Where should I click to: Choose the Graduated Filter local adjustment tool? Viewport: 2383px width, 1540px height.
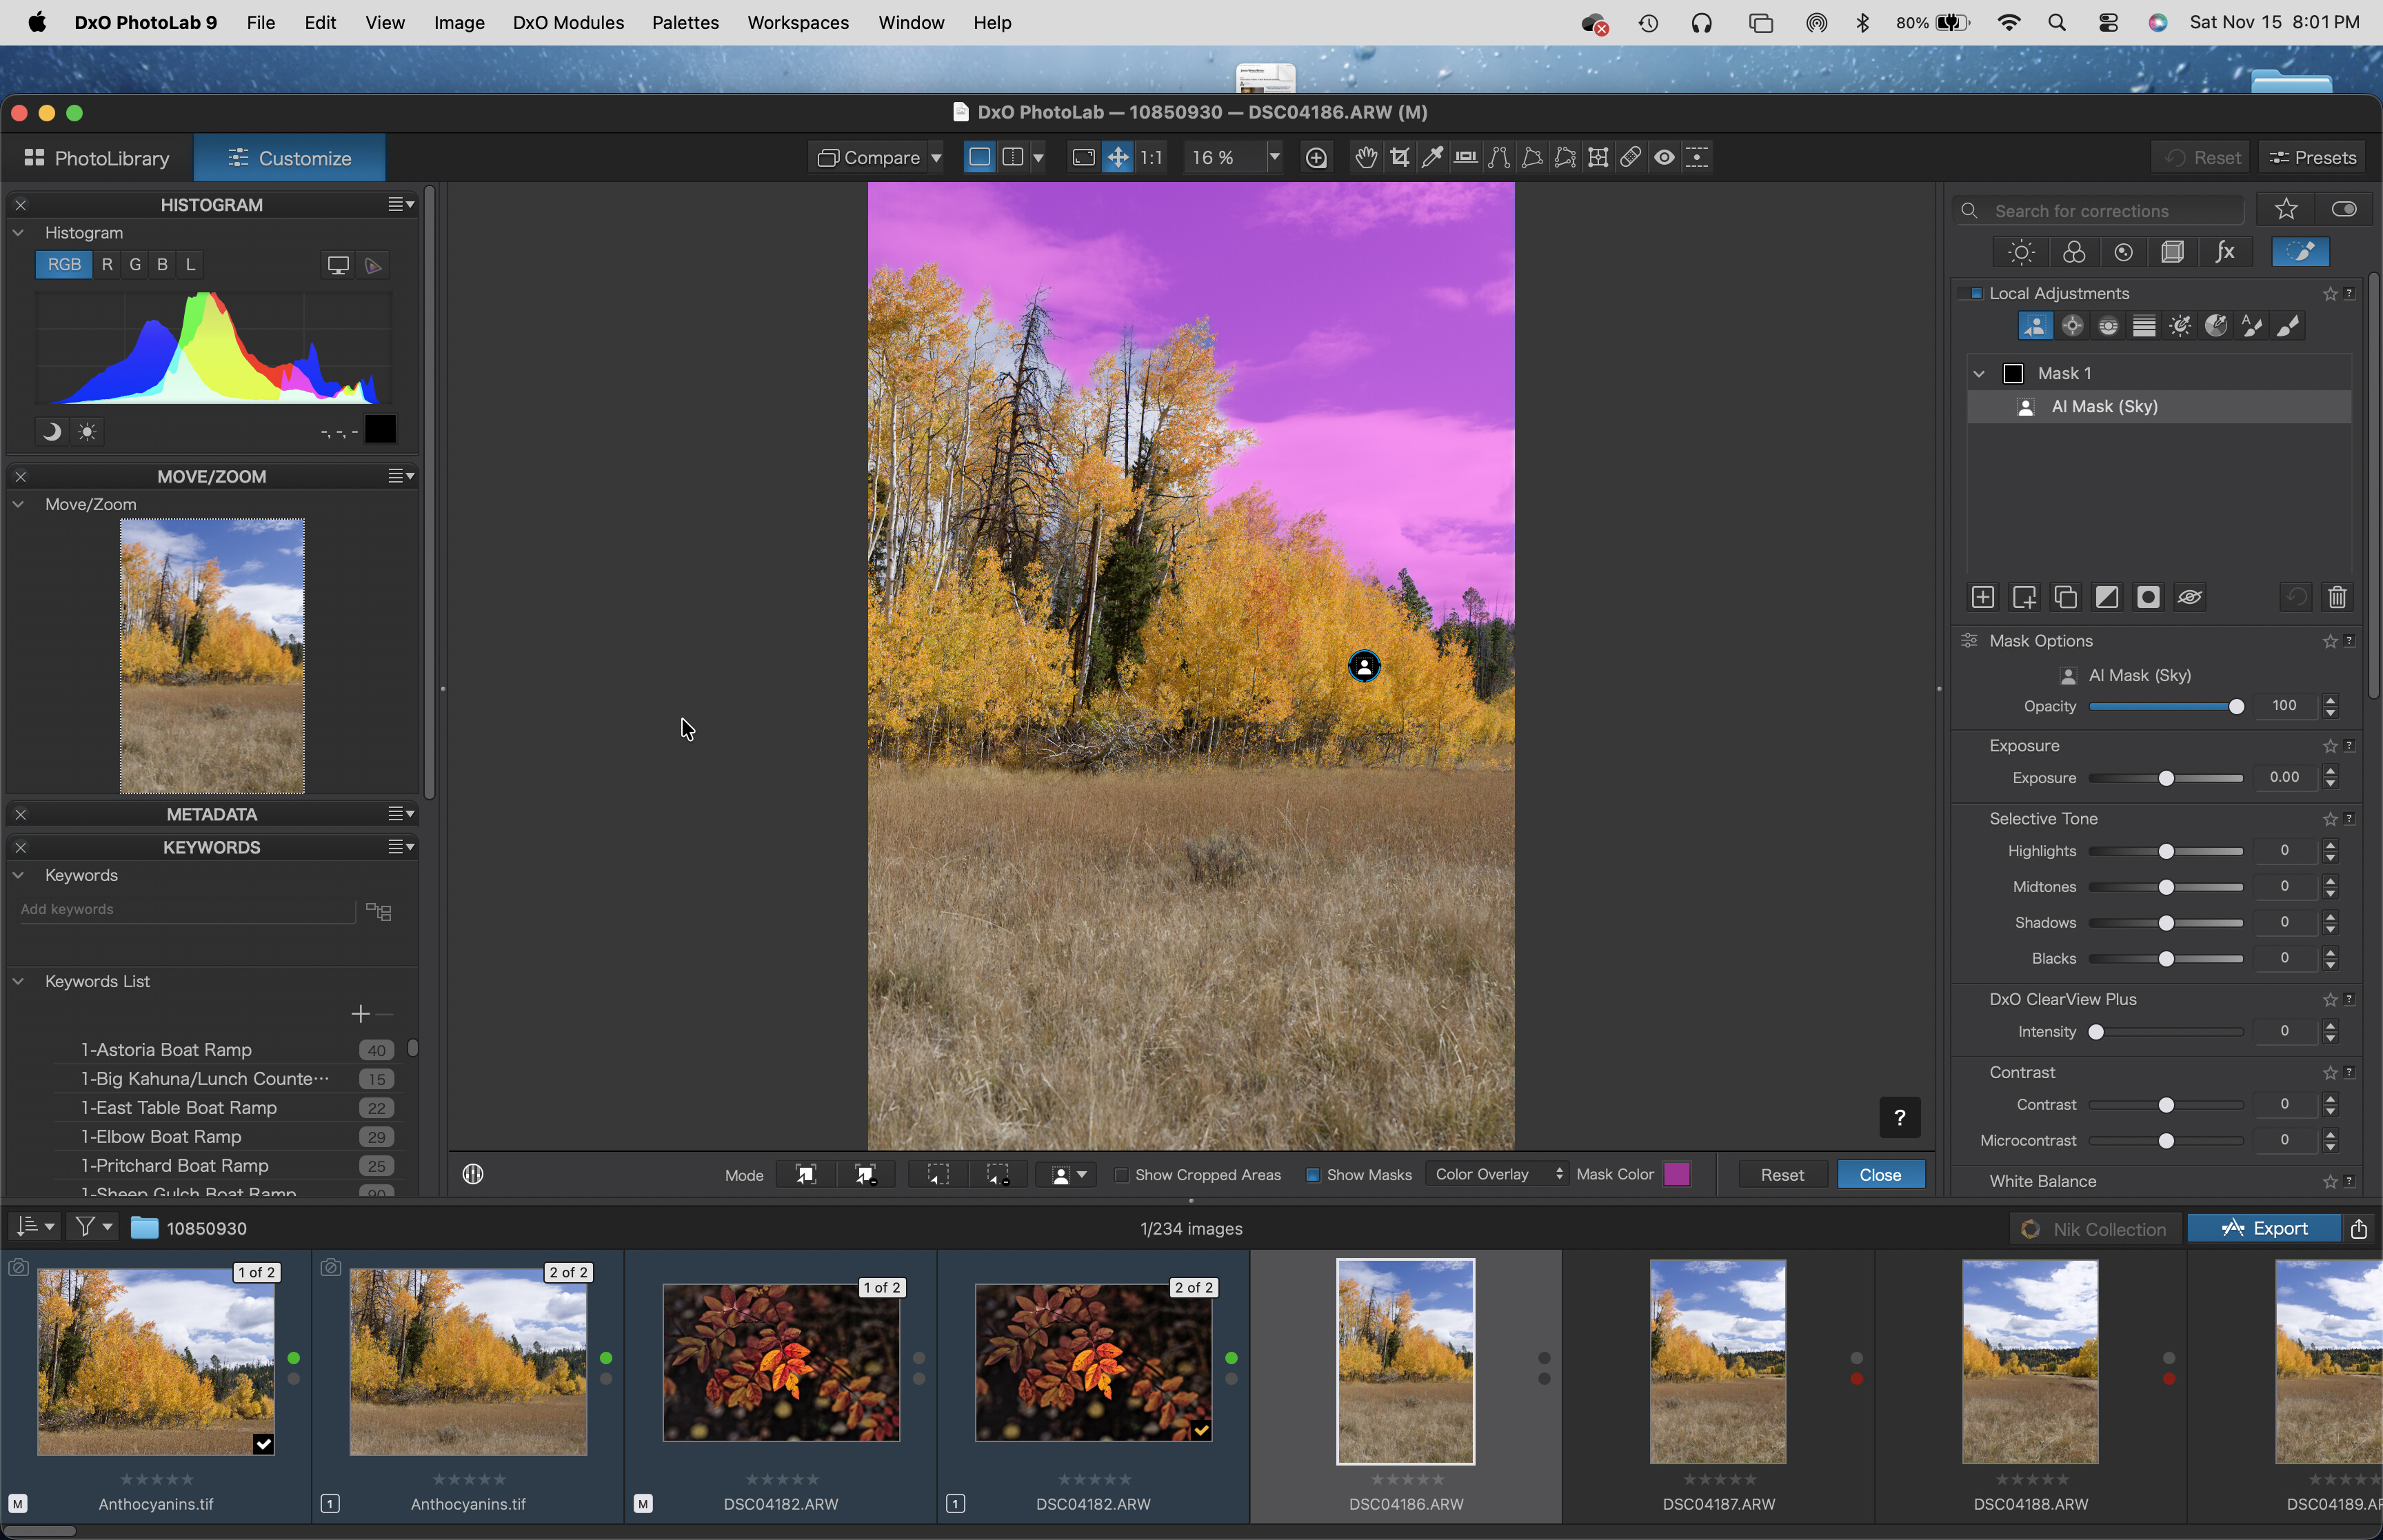[x=2144, y=326]
